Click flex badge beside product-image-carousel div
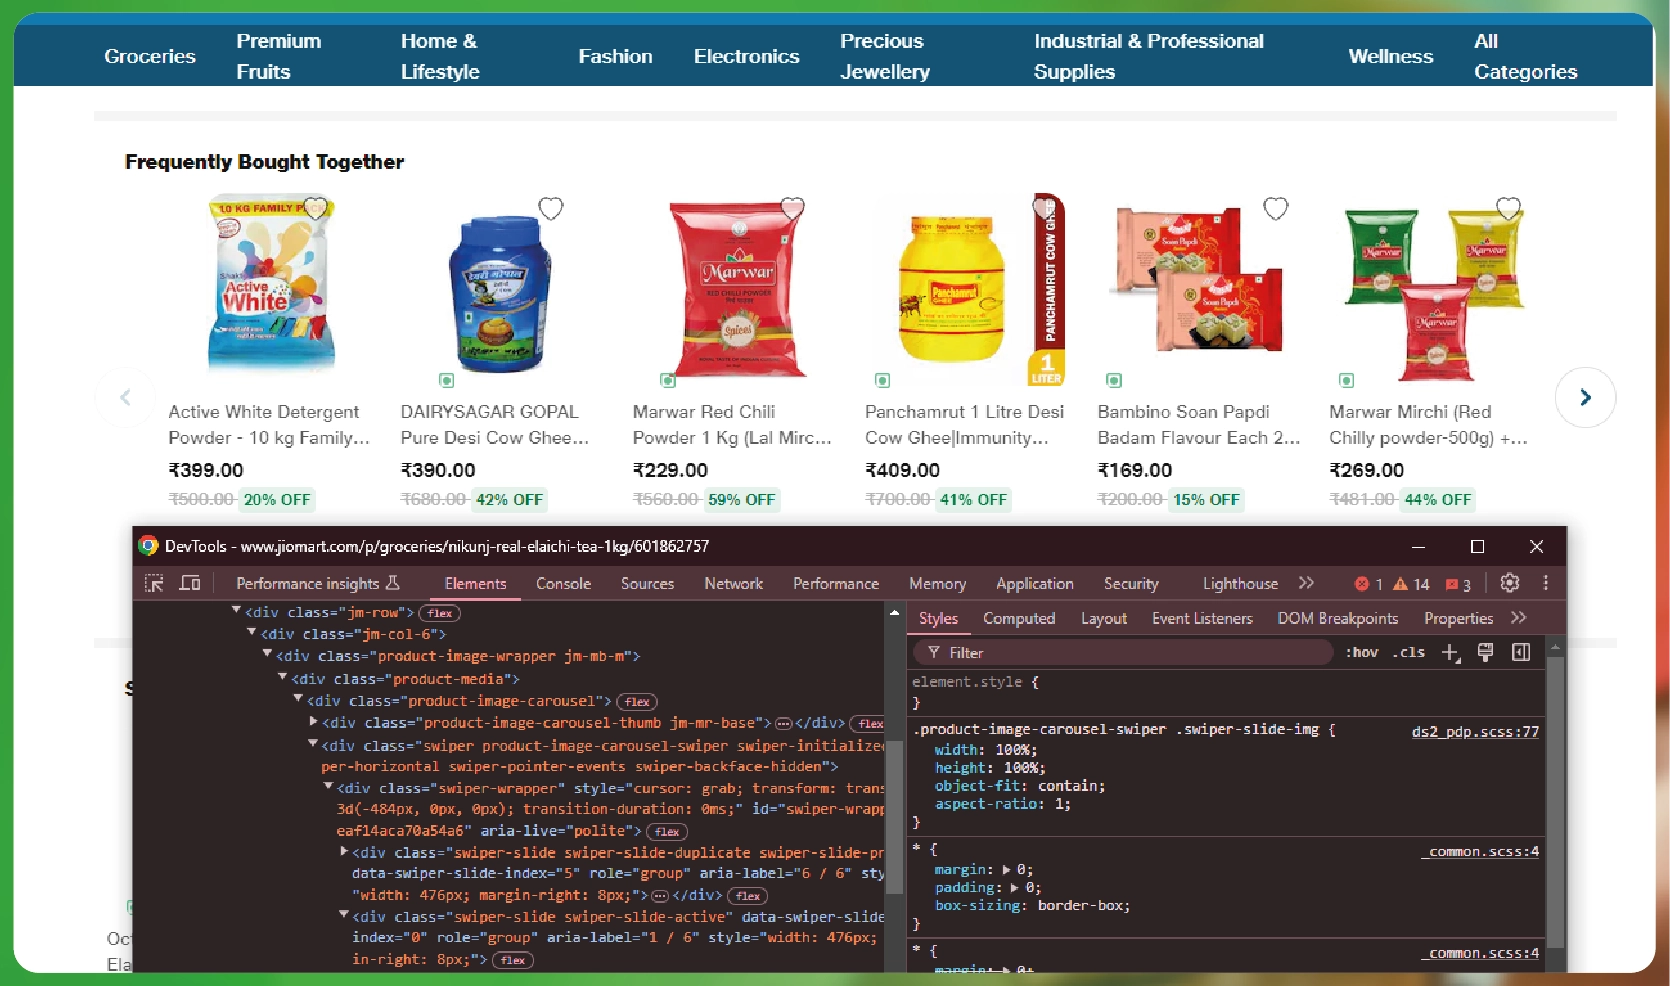 tap(637, 702)
